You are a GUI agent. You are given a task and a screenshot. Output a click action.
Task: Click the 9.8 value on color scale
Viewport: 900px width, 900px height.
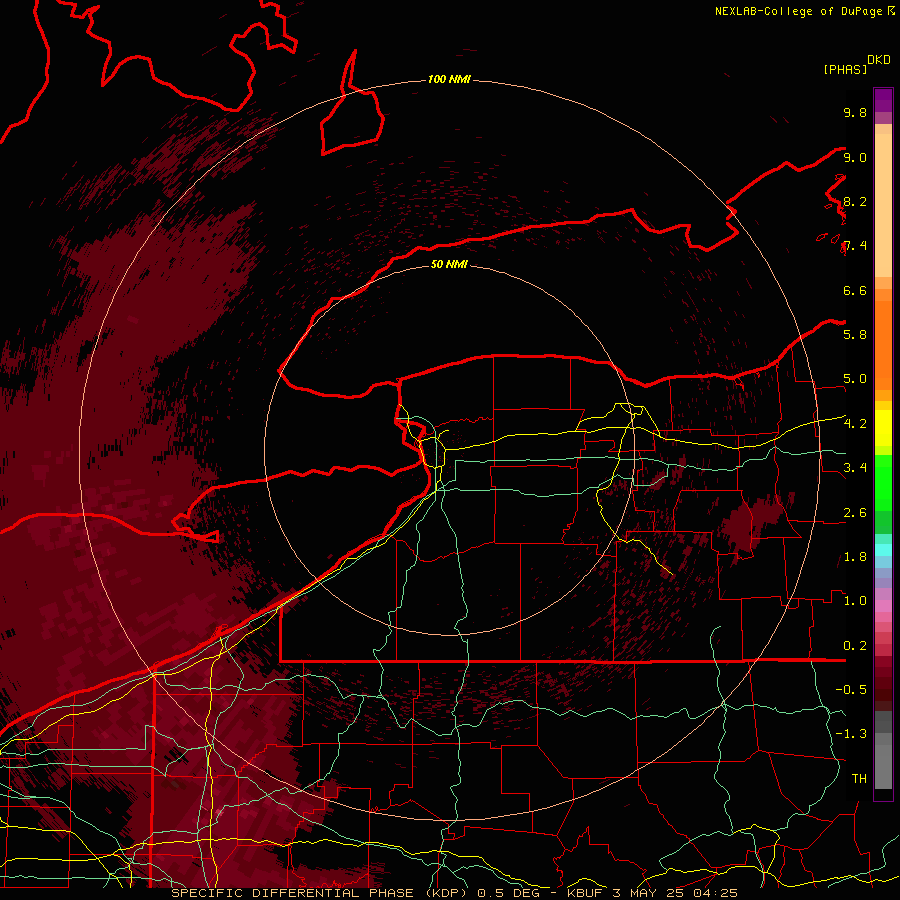(x=855, y=112)
